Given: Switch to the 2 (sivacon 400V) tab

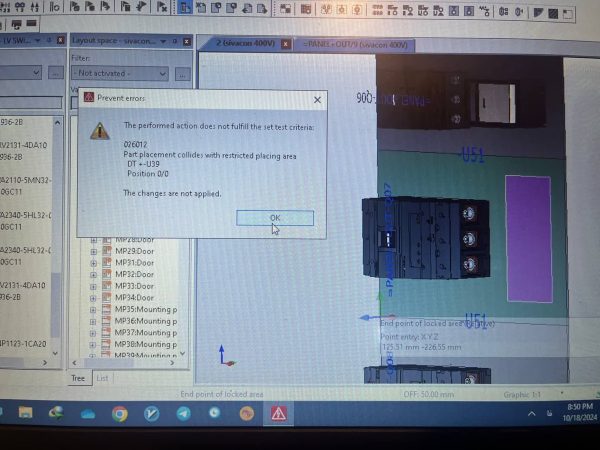Looking at the screenshot, I should [x=245, y=43].
